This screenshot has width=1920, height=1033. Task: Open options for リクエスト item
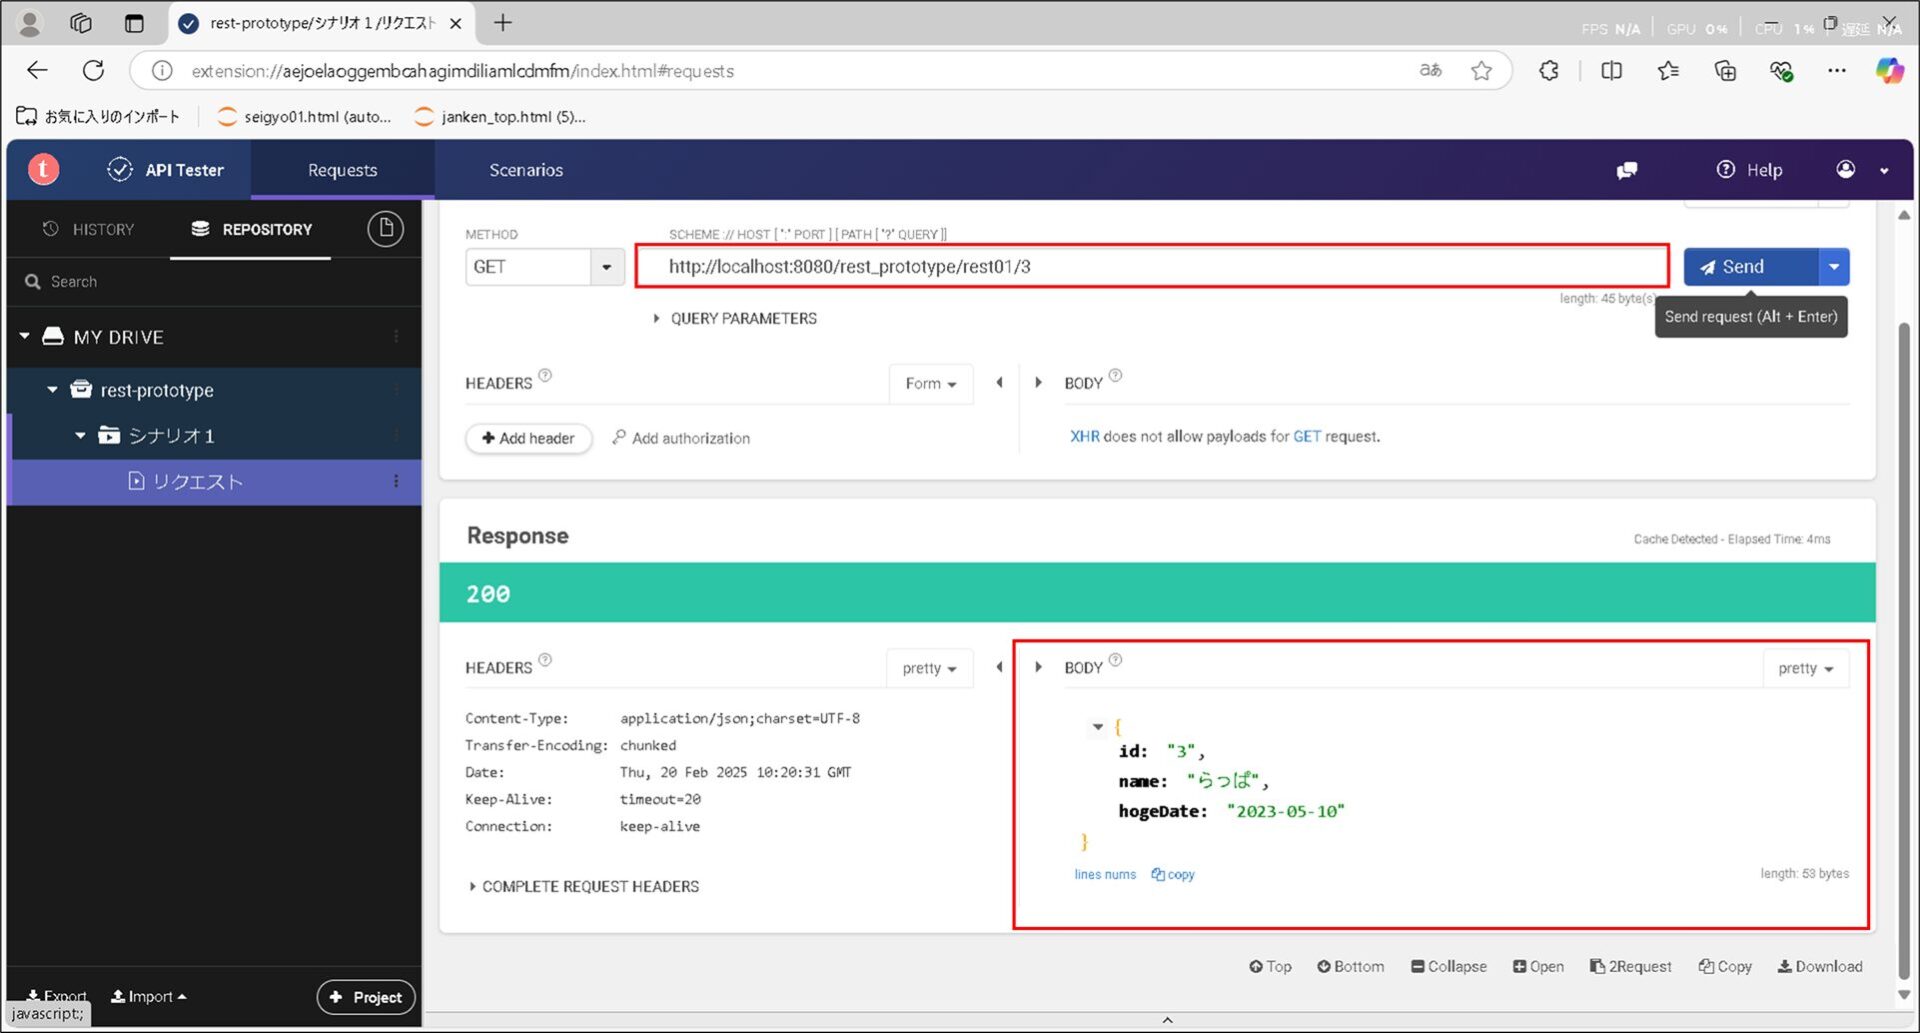click(x=396, y=482)
